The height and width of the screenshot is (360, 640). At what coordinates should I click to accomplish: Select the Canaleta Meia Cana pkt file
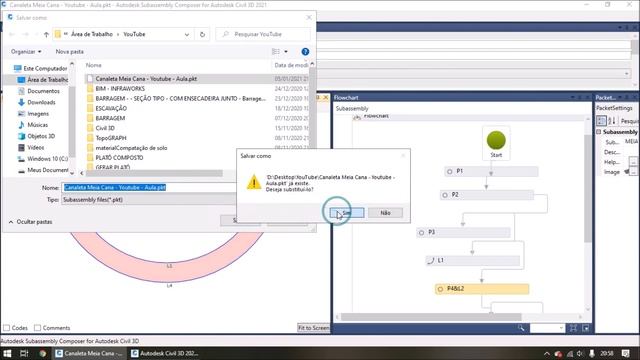[146, 78]
